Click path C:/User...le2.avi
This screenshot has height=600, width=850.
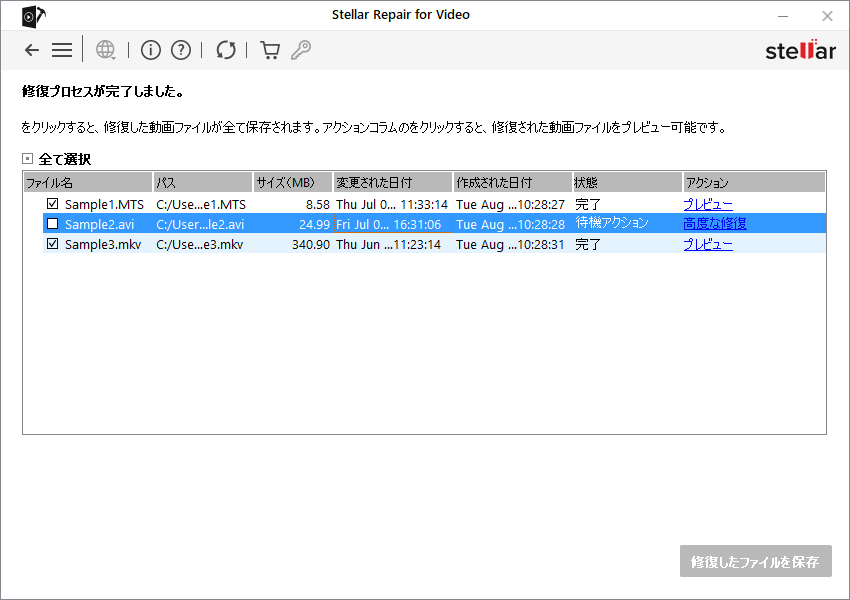199,224
